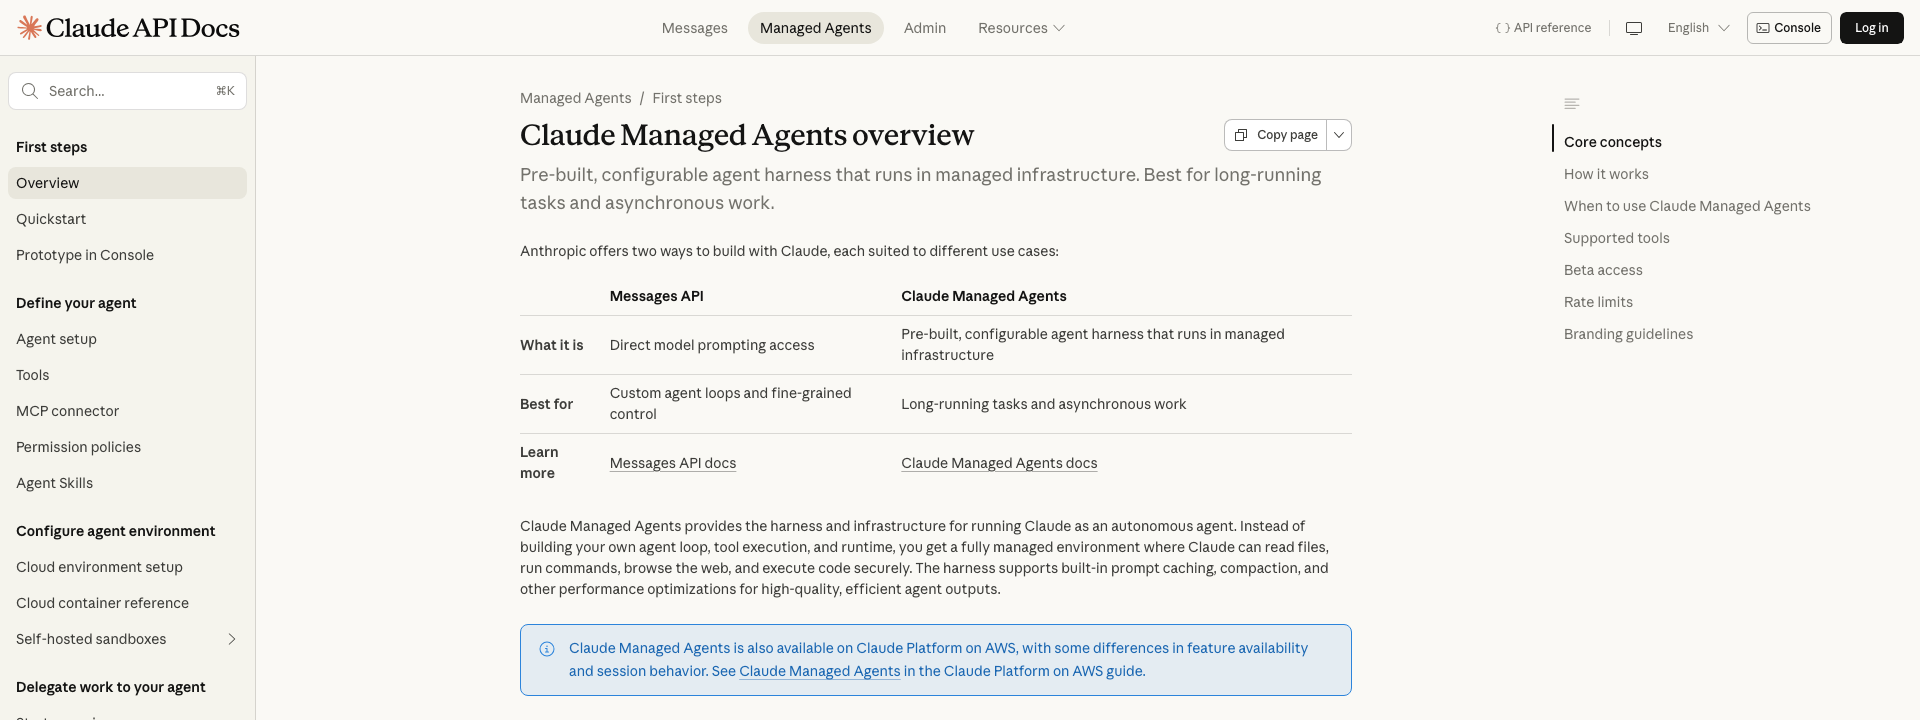Open the Copy page options chevron
The height and width of the screenshot is (720, 1920).
(x=1339, y=135)
